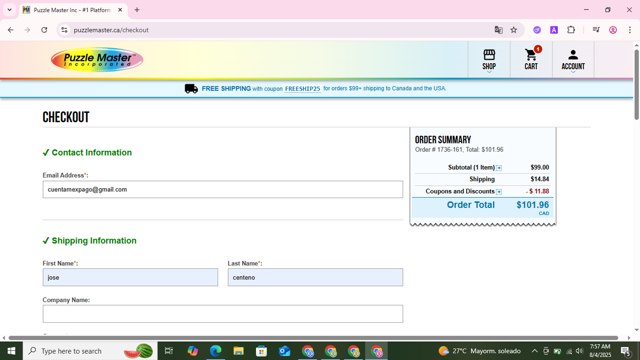
Task: Open the Windows Start menu
Action: [11, 351]
